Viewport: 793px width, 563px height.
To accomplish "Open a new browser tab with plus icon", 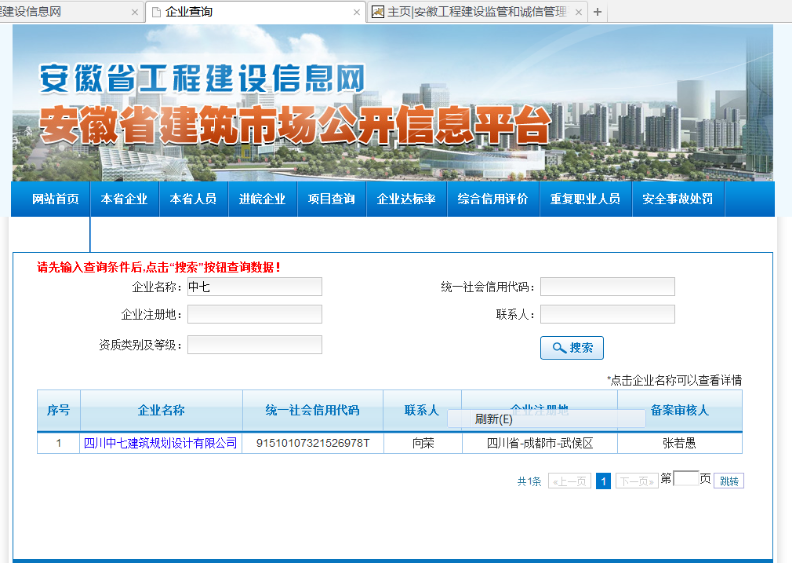I will pos(598,12).
